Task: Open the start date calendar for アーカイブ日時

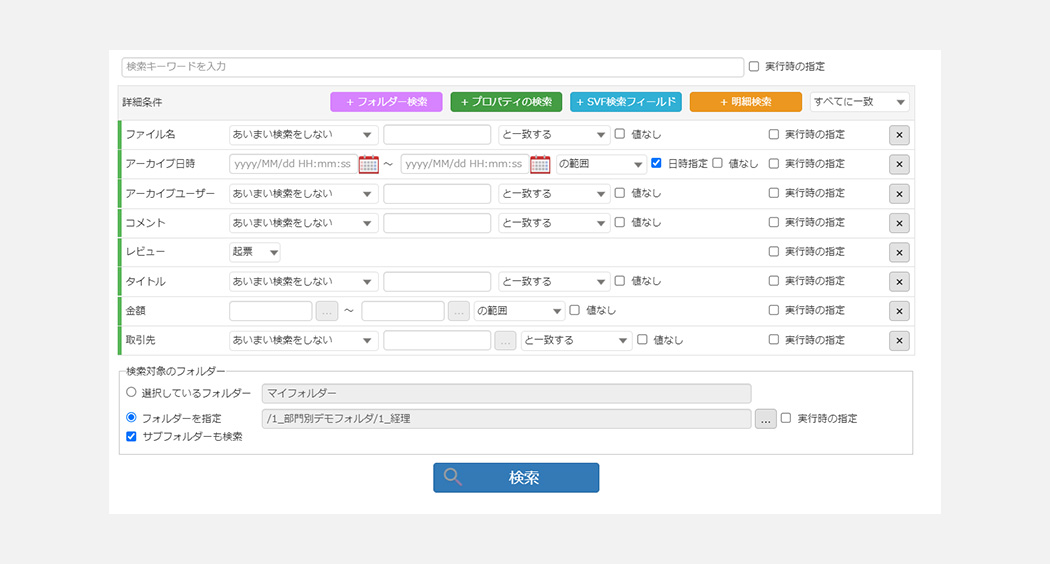Action: 368,164
